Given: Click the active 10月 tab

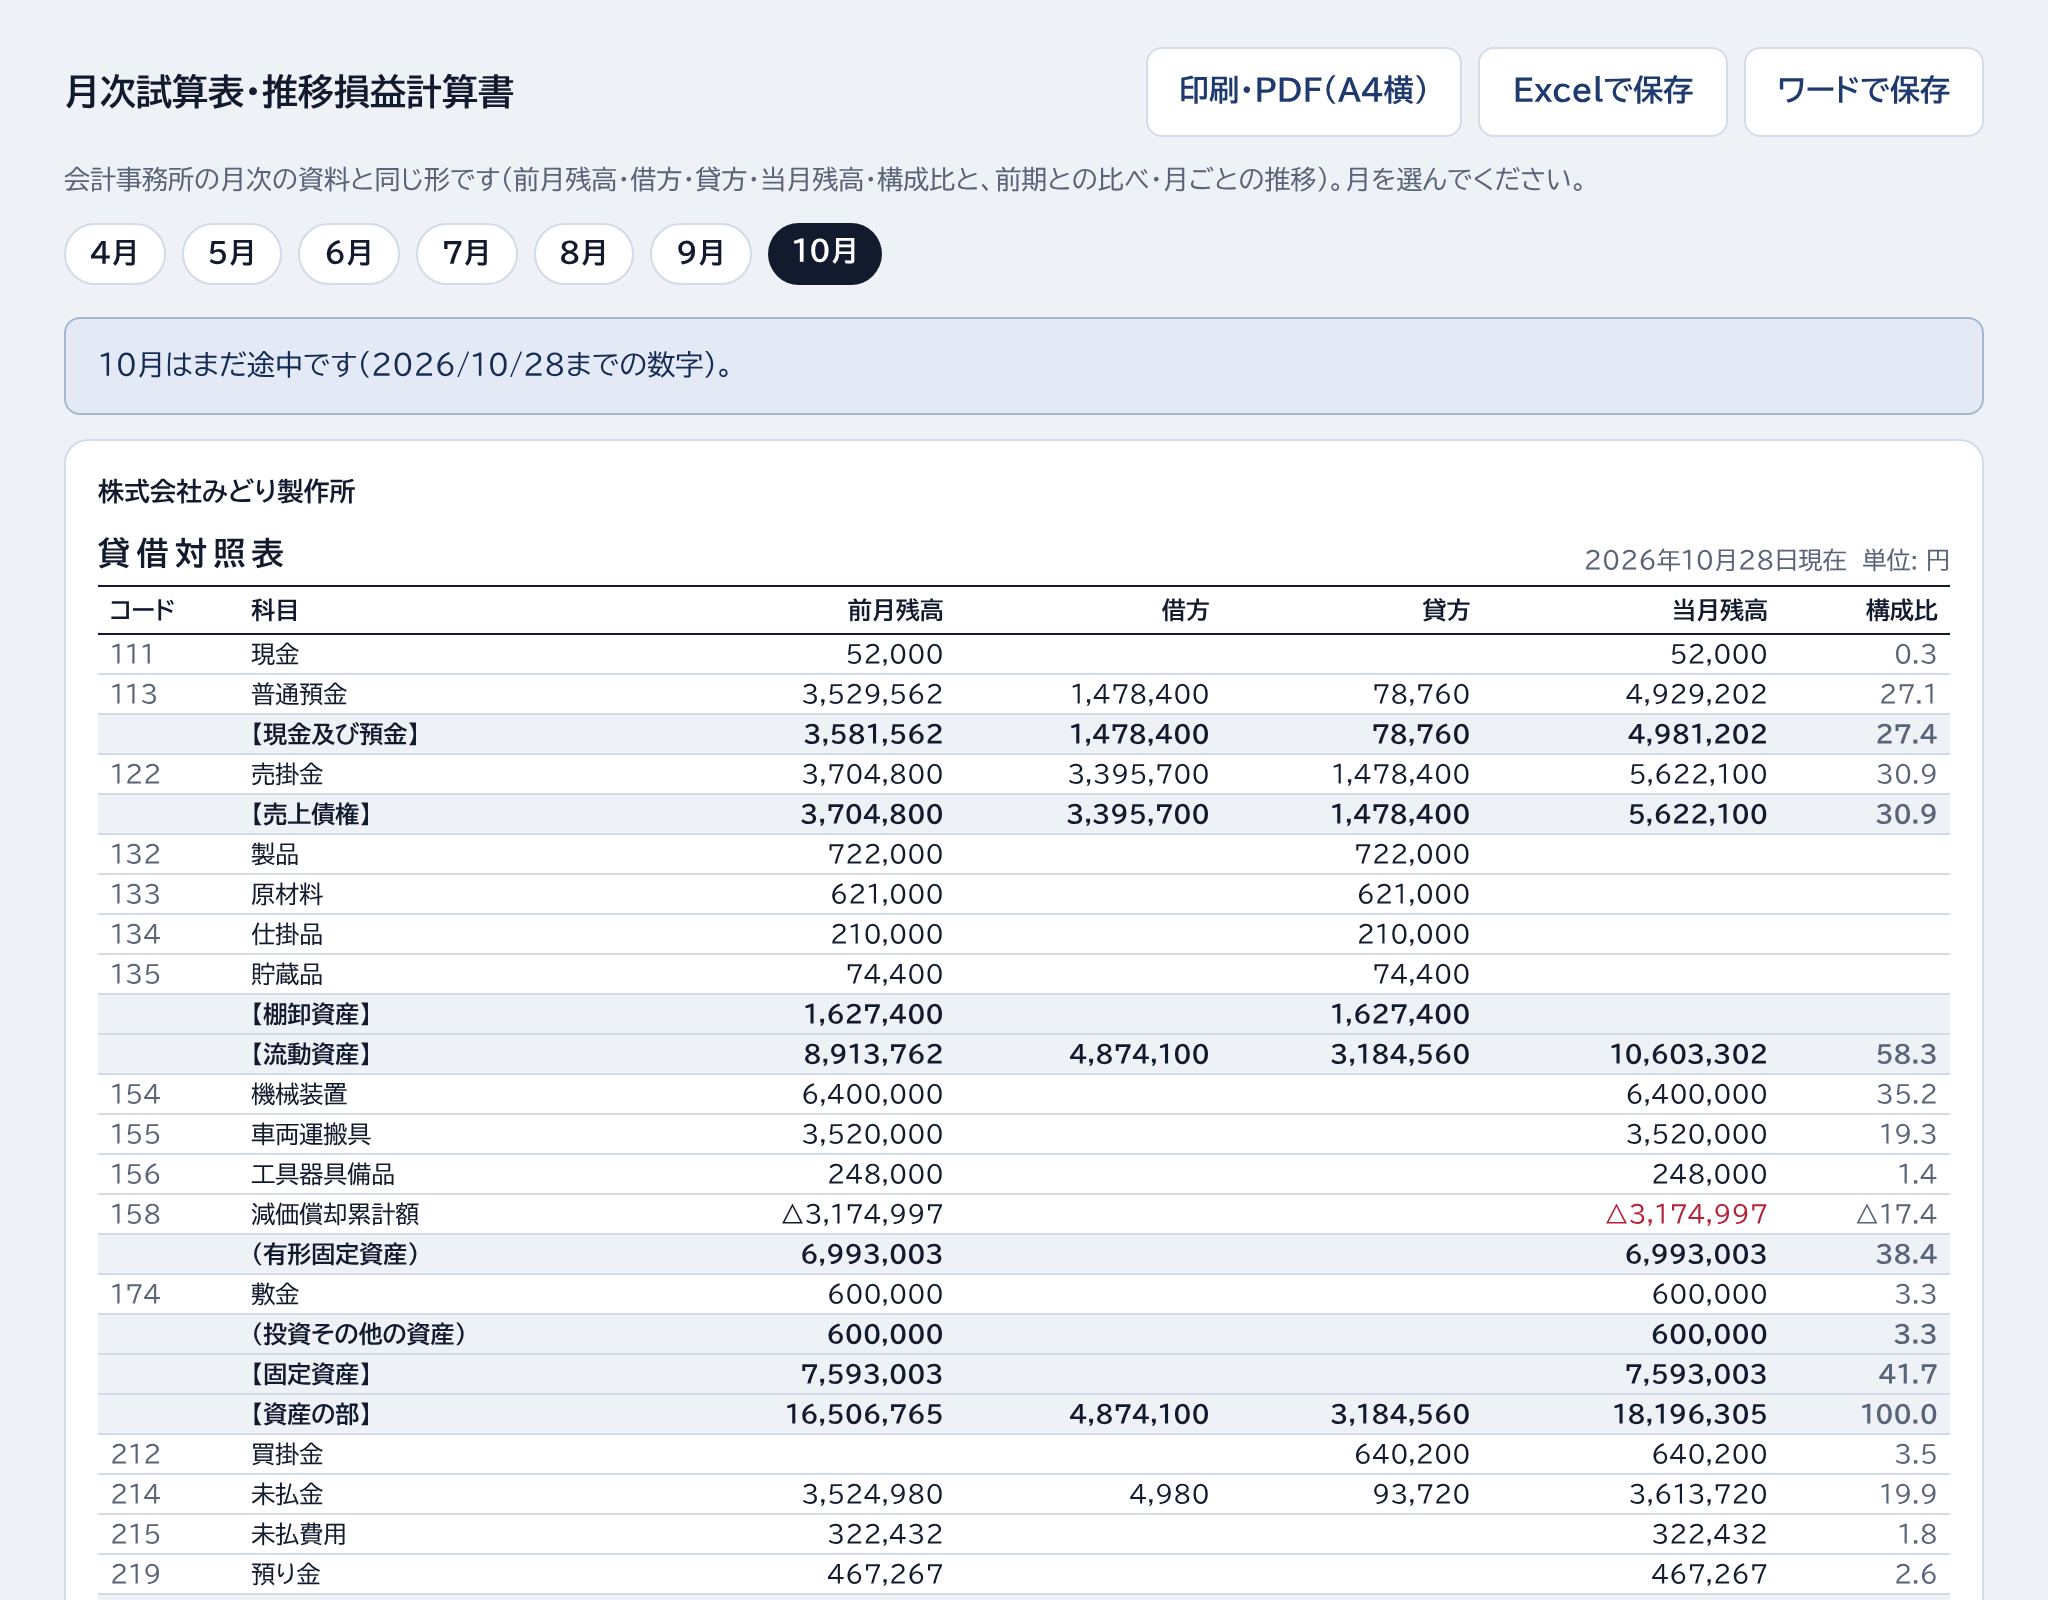Looking at the screenshot, I should (824, 253).
